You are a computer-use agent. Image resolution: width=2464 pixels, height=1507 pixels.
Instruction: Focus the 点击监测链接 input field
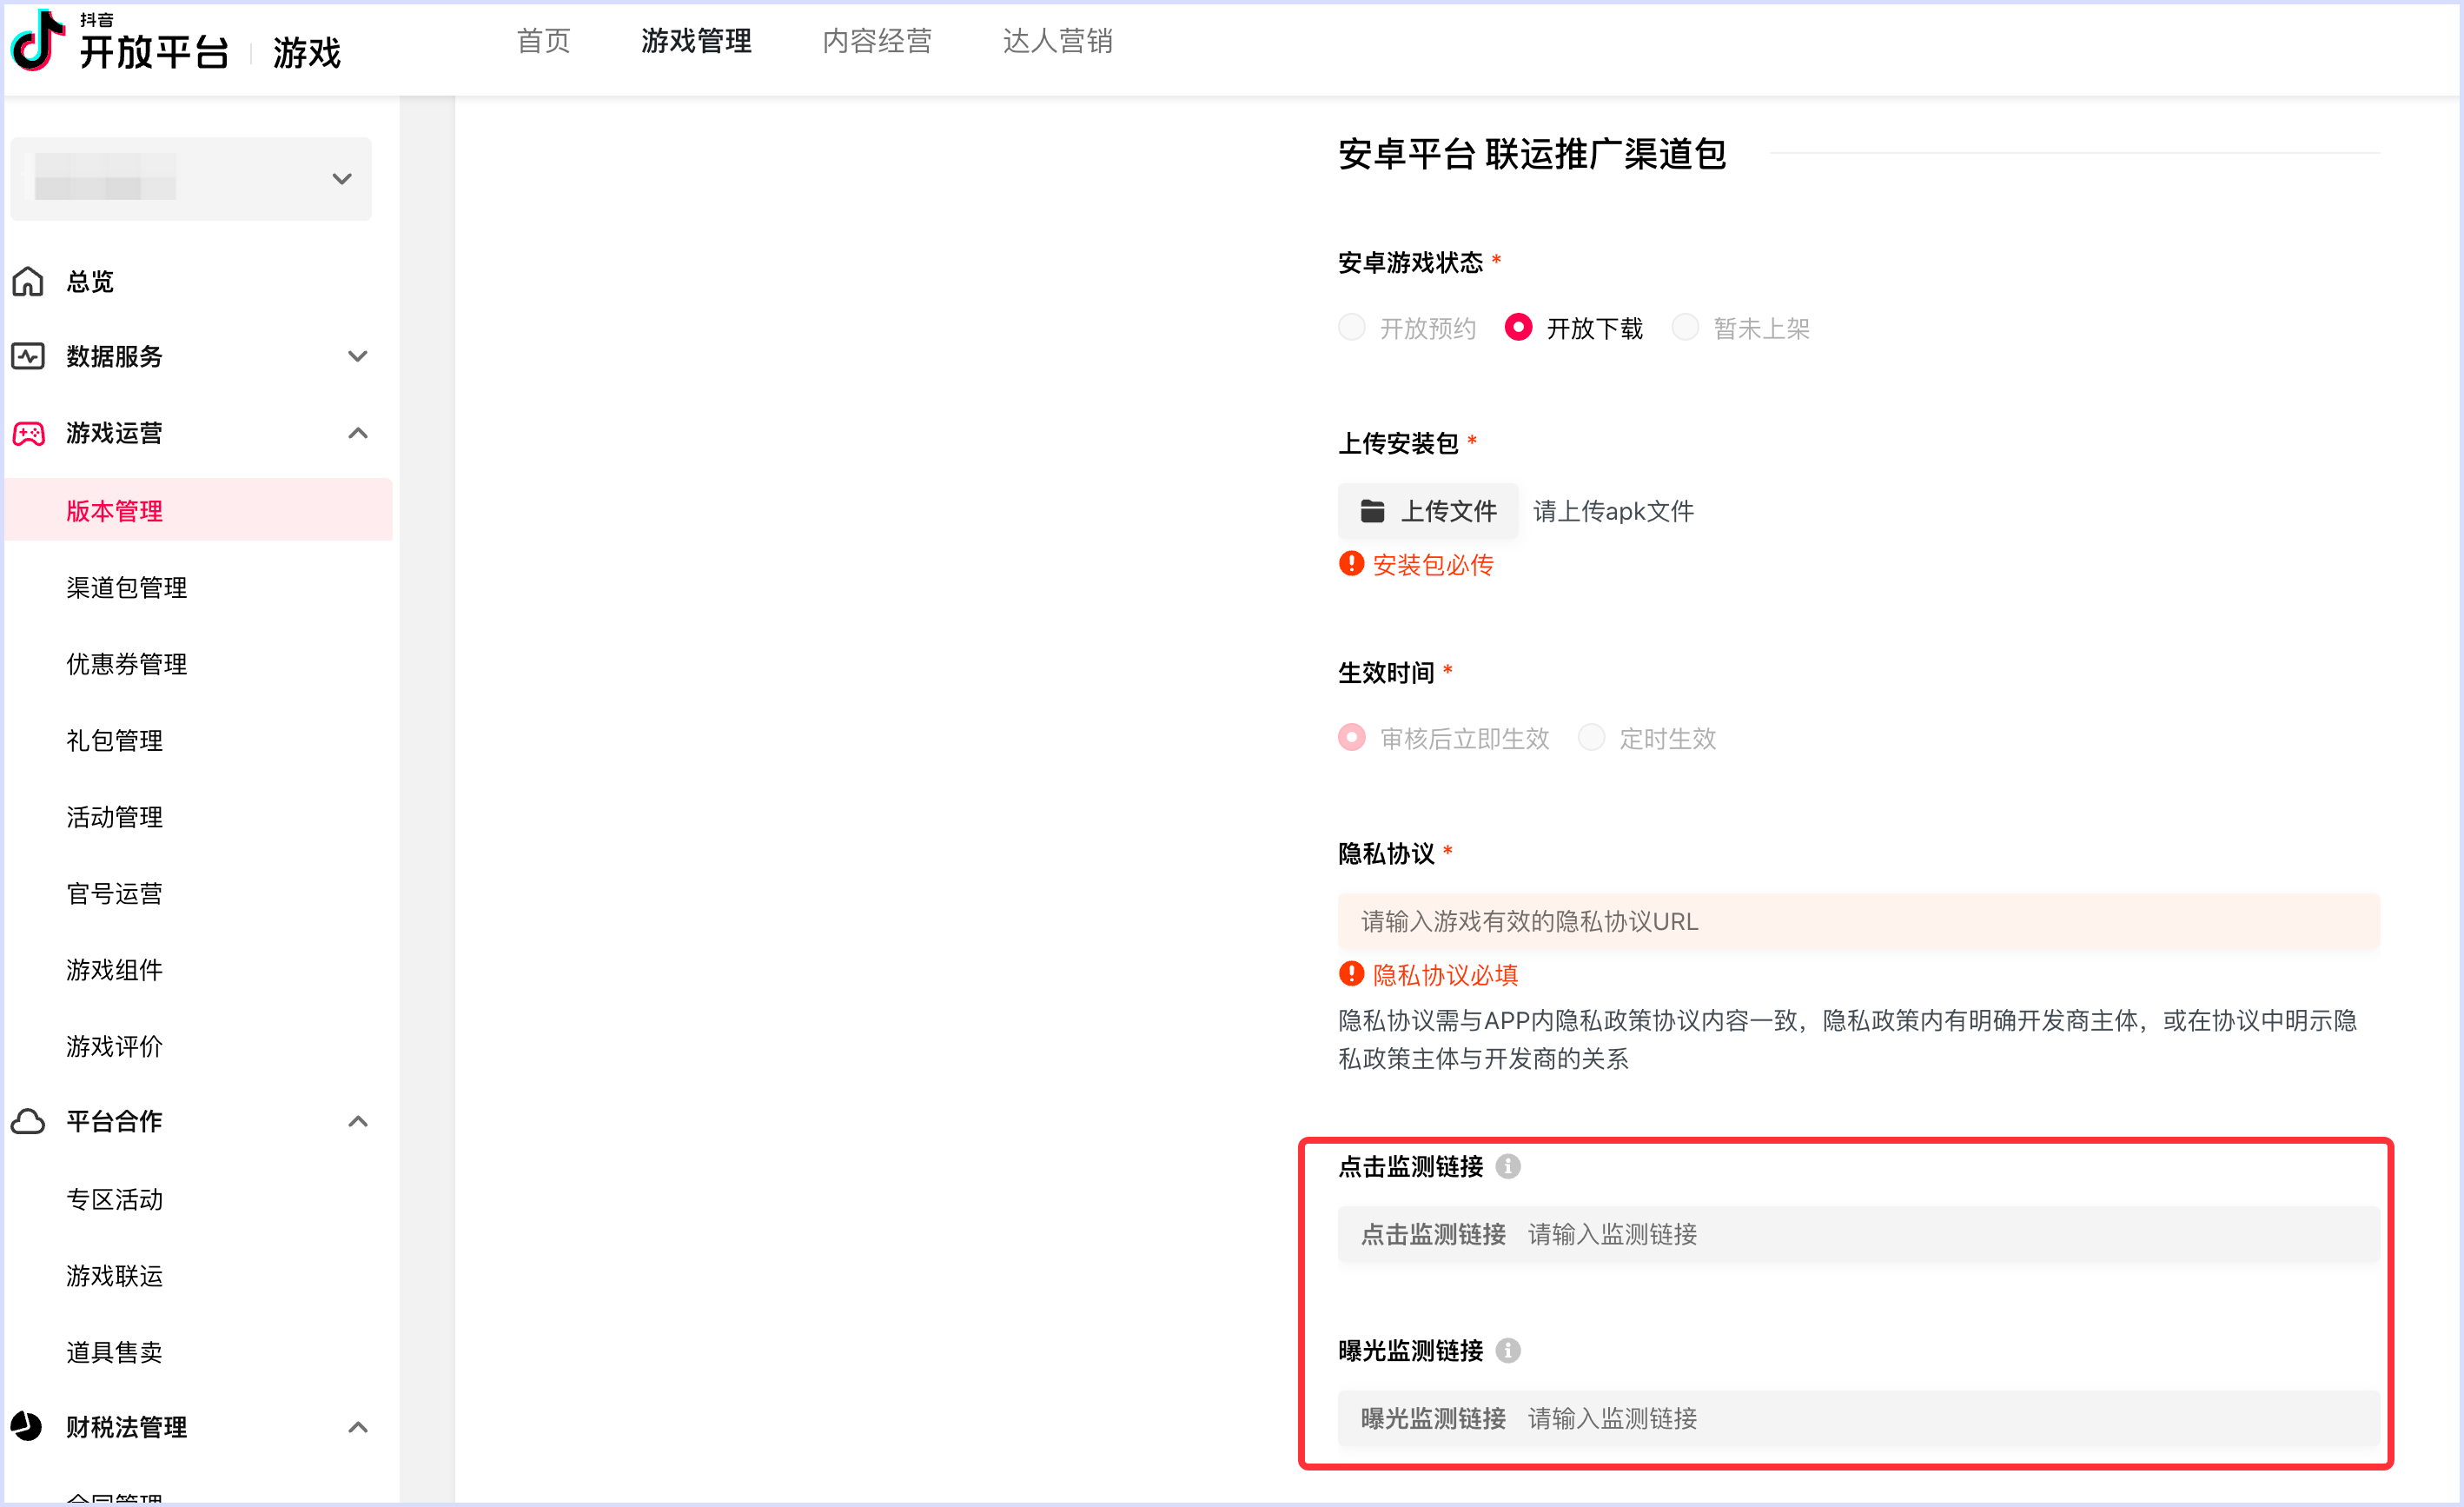coord(1859,1235)
